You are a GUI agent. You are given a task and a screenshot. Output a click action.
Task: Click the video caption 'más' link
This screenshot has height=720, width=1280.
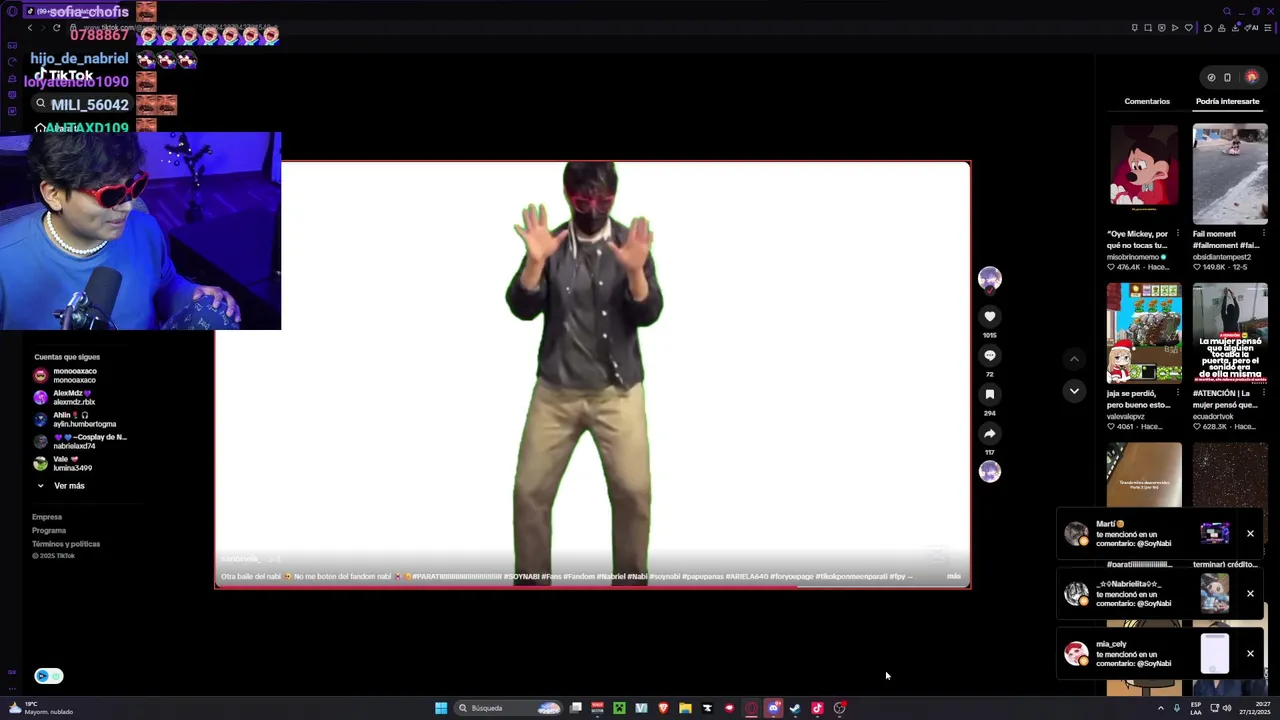[x=953, y=577]
